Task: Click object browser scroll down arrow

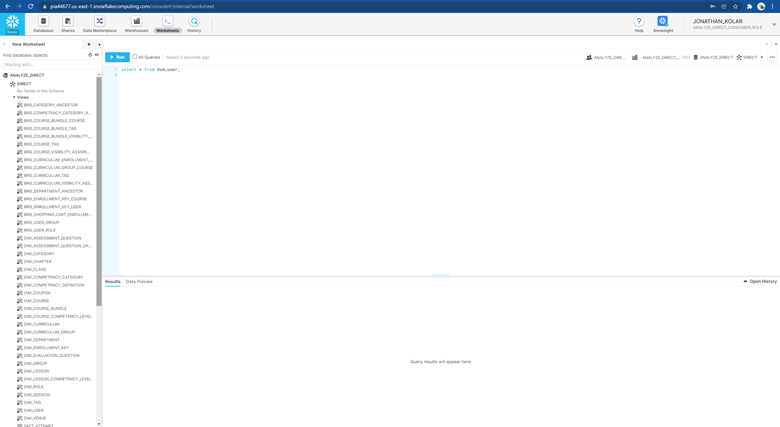Action: coord(99,424)
